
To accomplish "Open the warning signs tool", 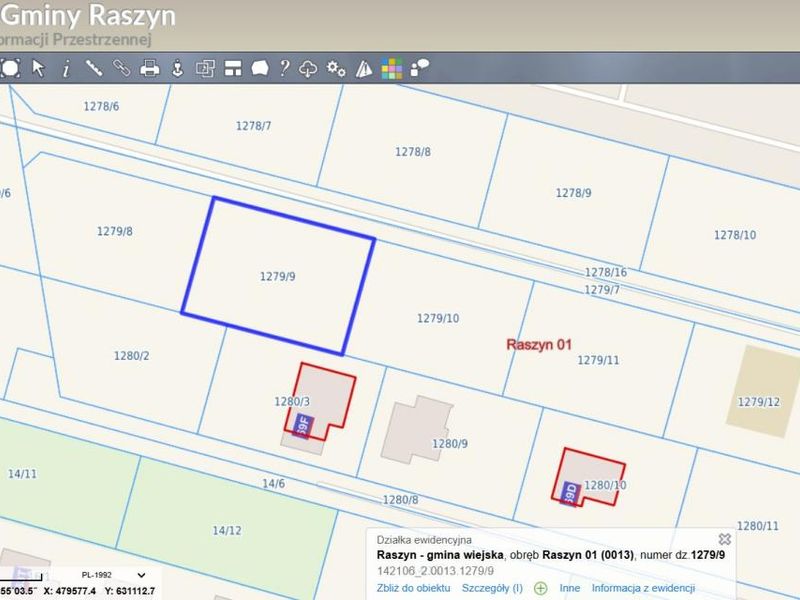I will pos(364,68).
